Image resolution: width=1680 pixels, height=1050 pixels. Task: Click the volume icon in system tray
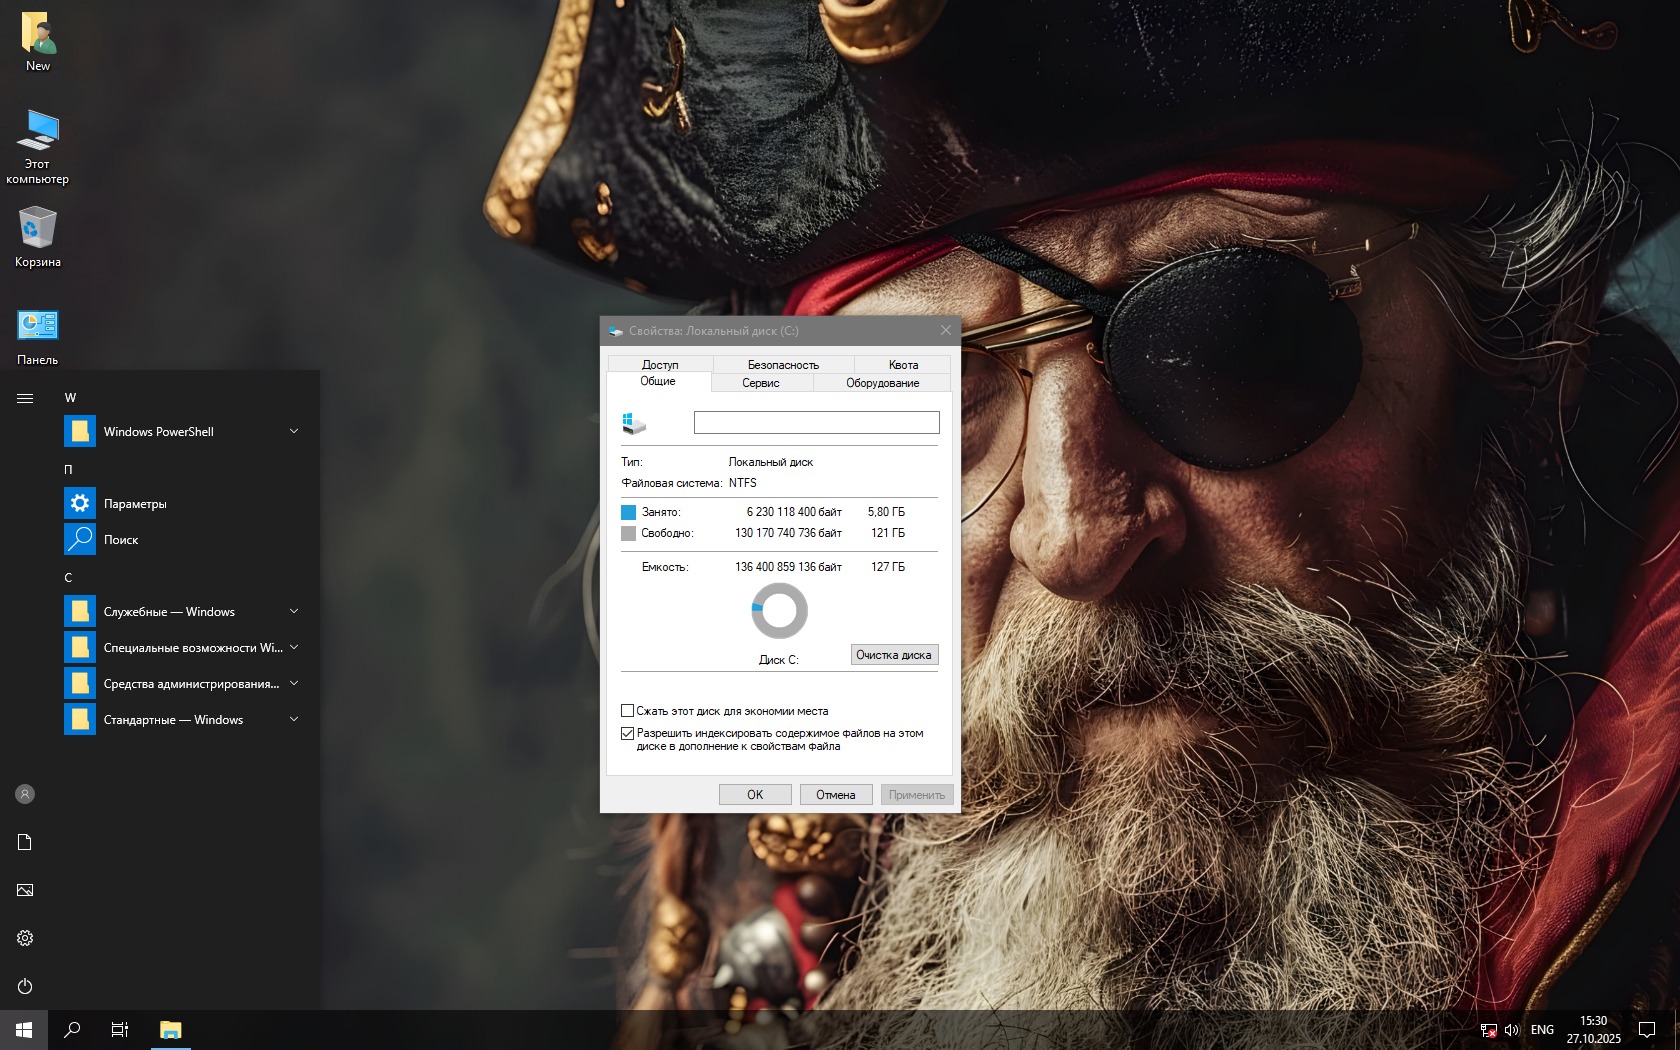tap(1511, 1029)
